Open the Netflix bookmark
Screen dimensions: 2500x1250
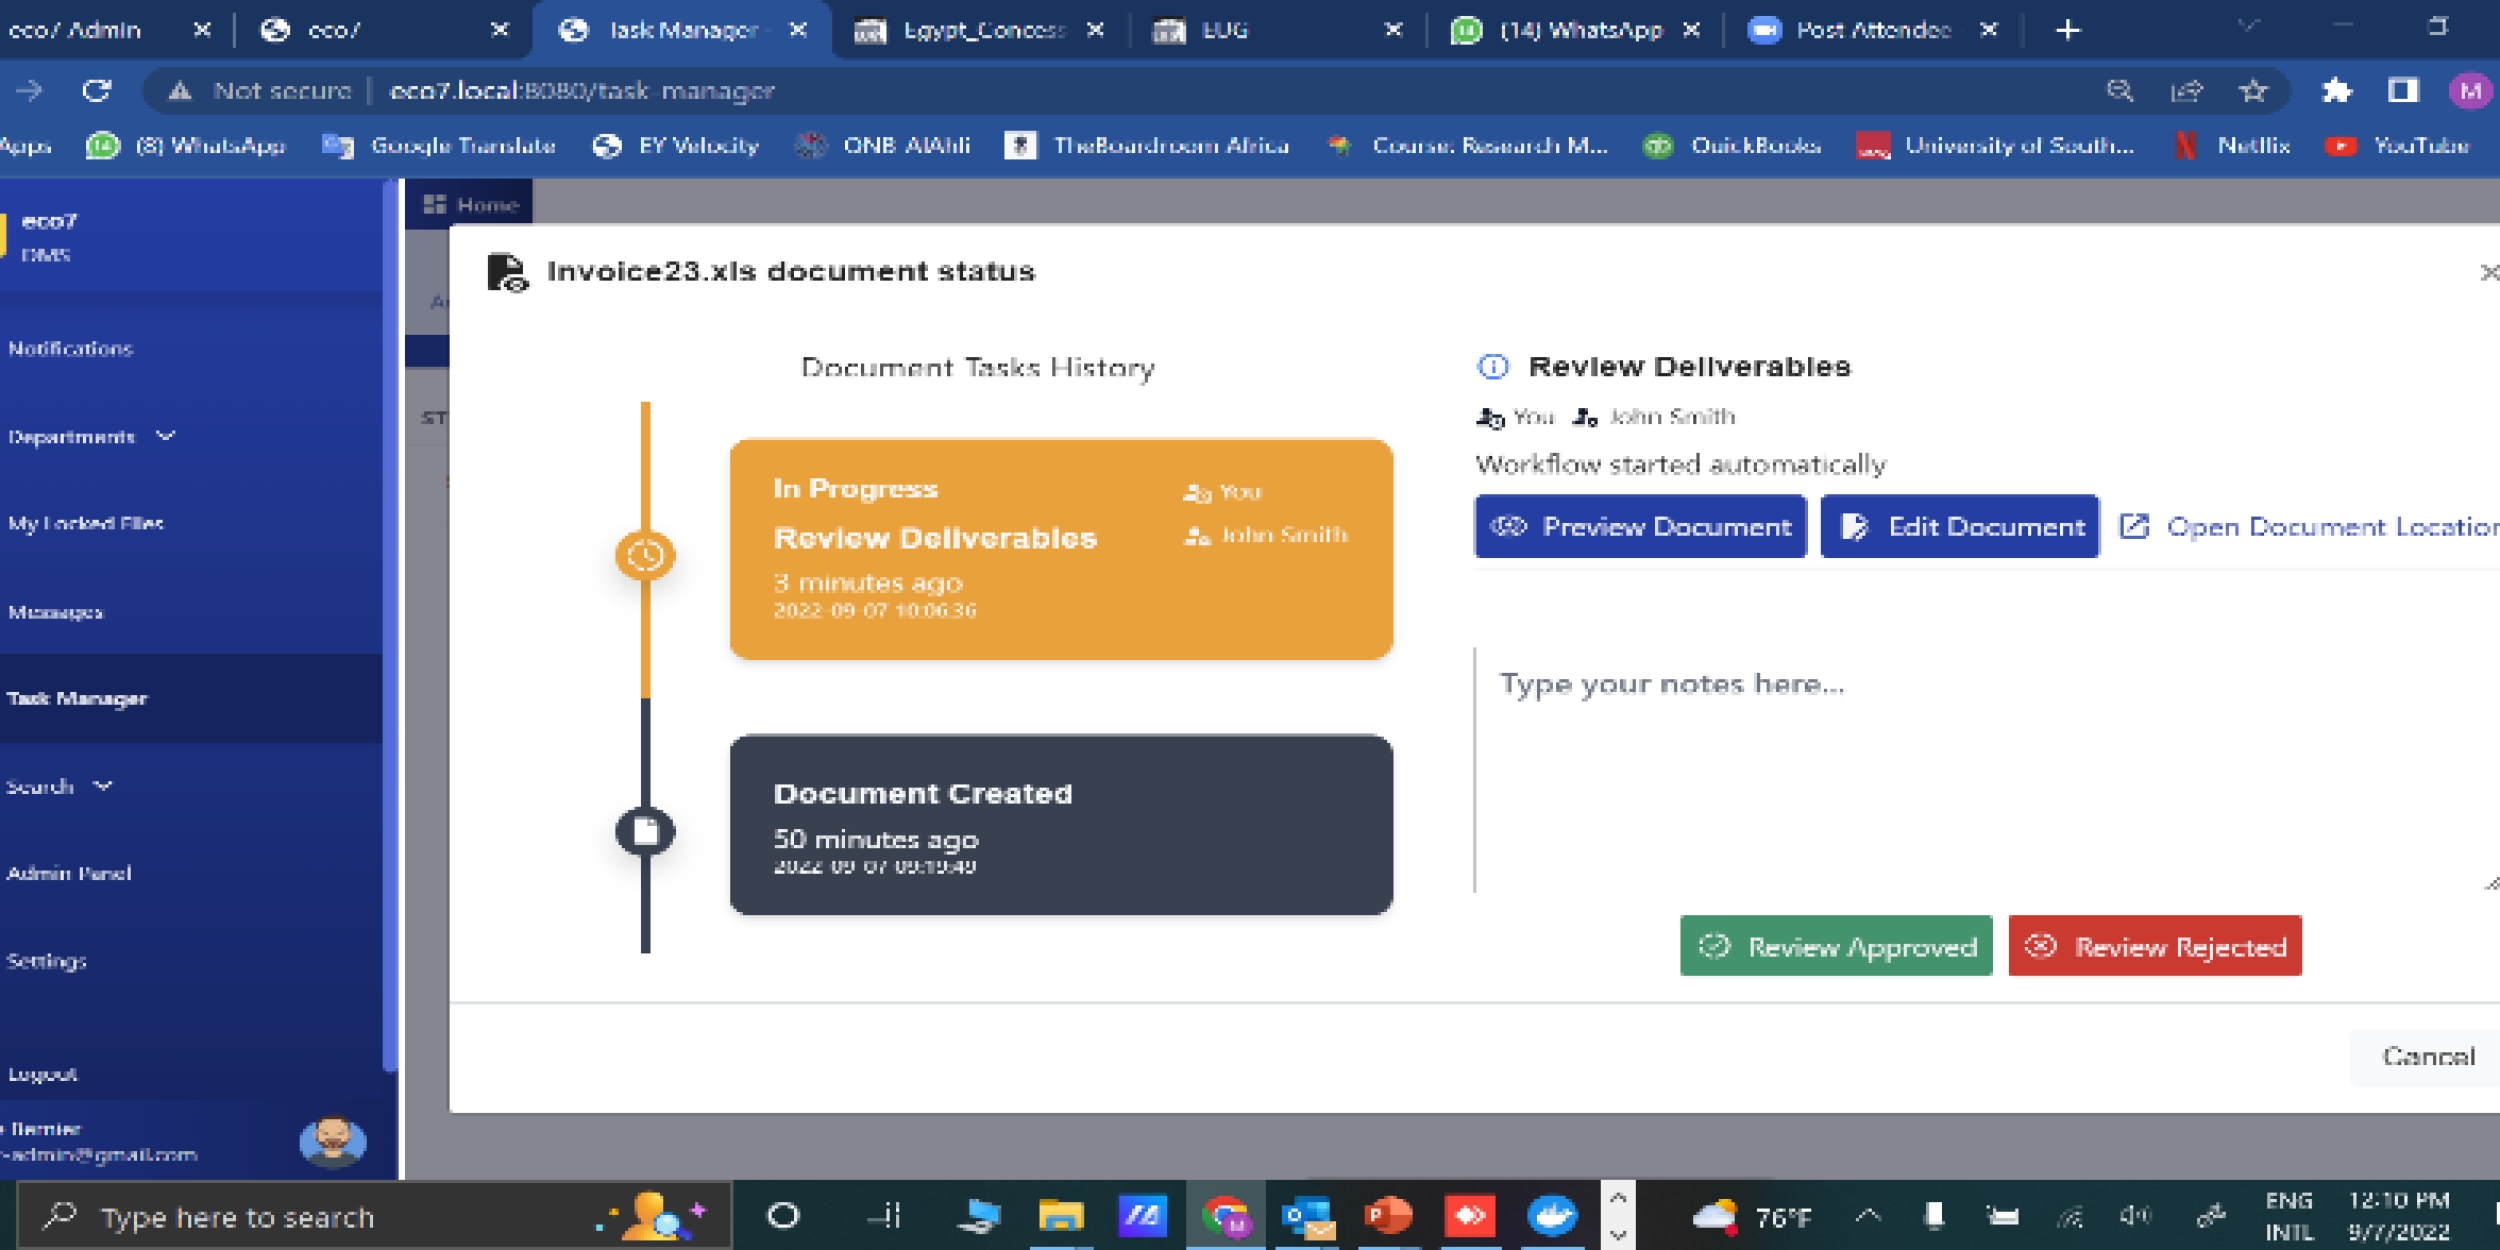[x=2232, y=146]
